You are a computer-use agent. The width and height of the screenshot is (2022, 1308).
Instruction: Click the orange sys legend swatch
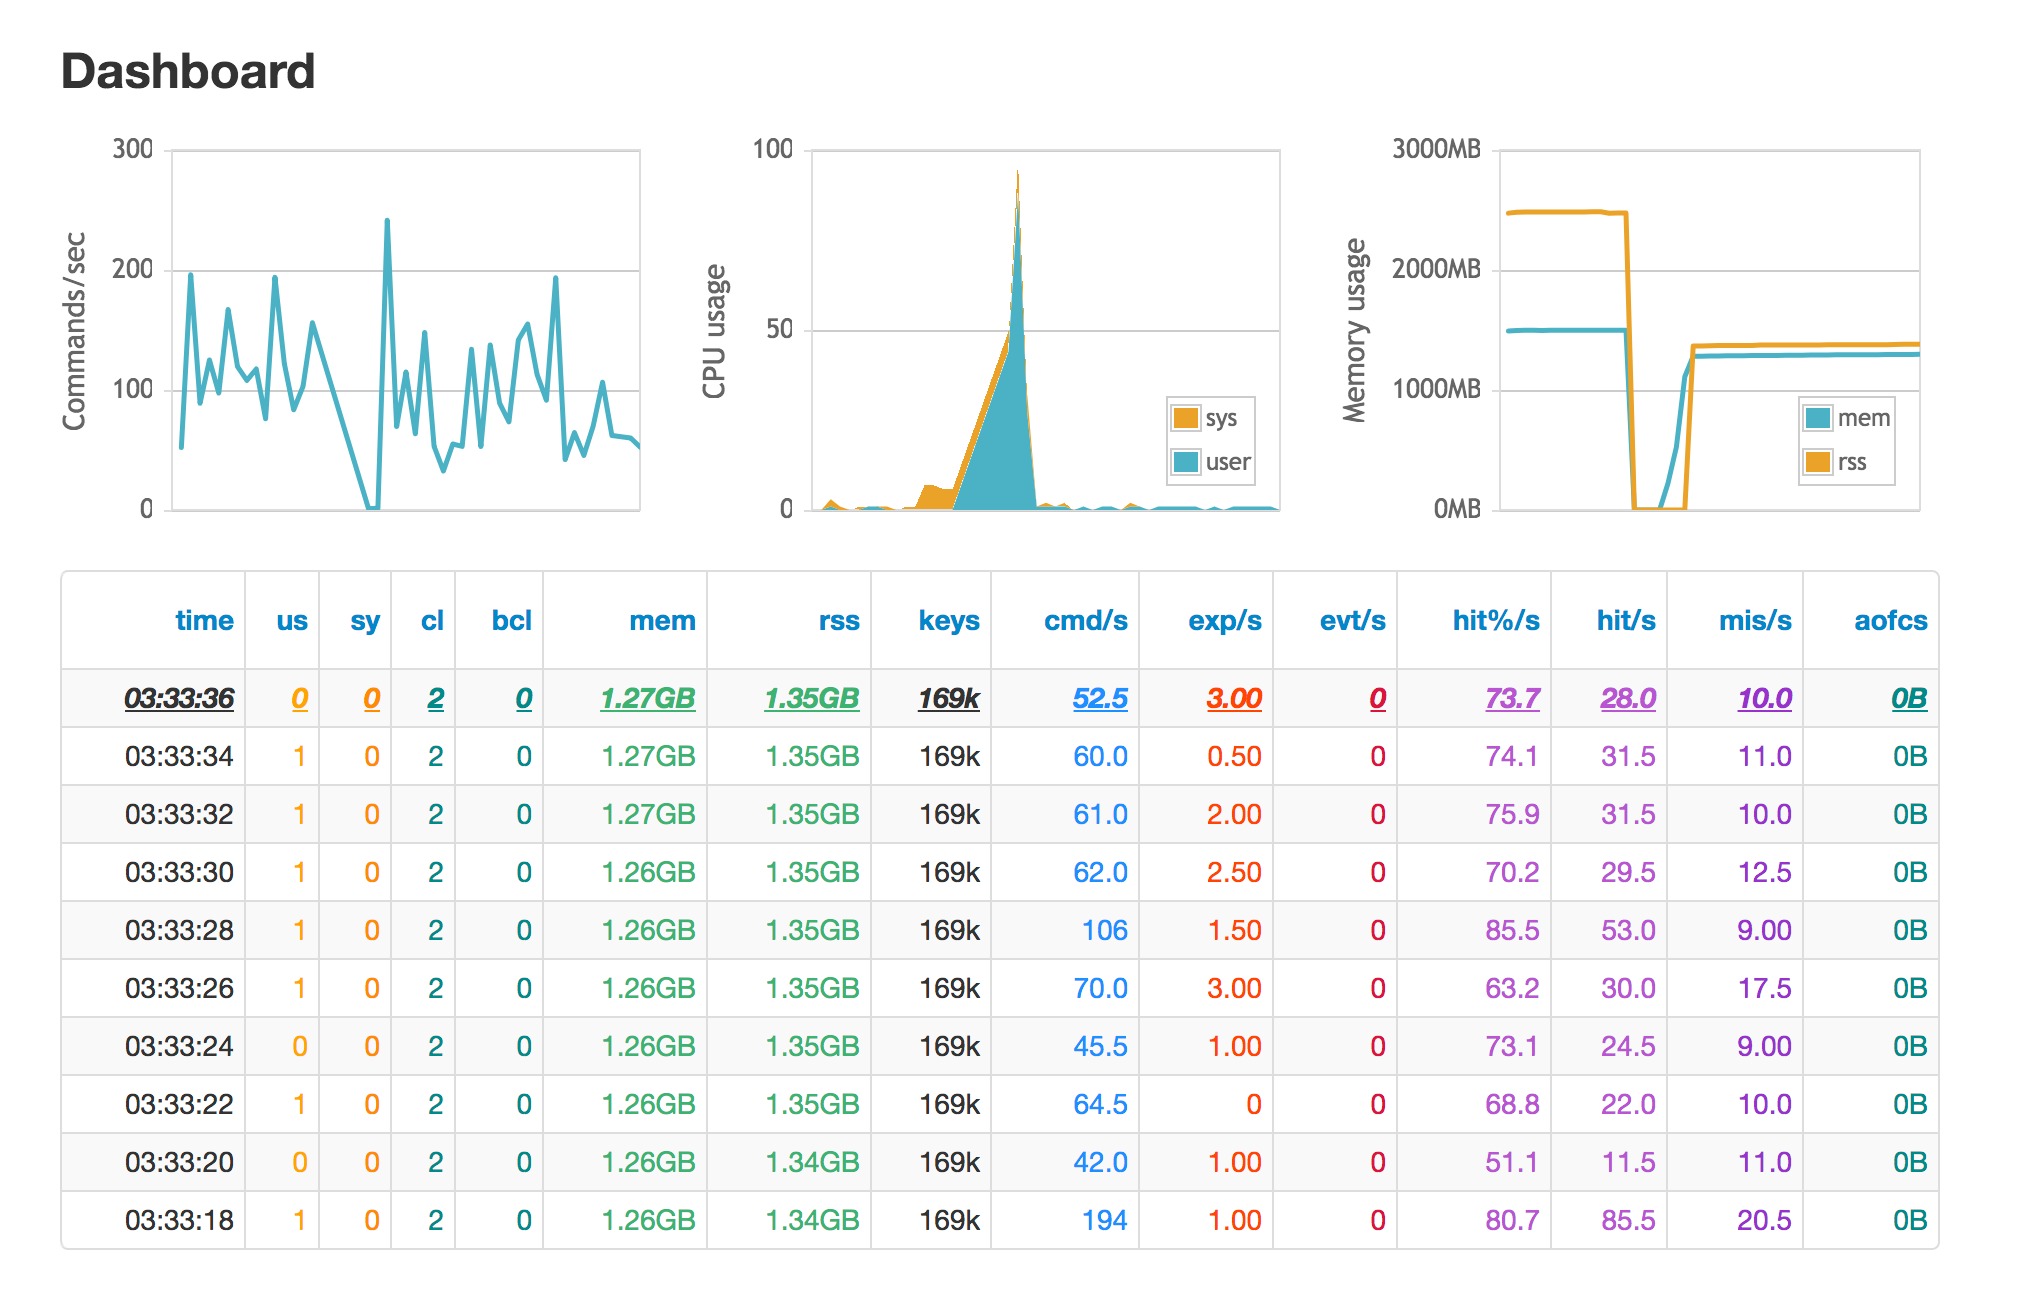click(x=1186, y=418)
